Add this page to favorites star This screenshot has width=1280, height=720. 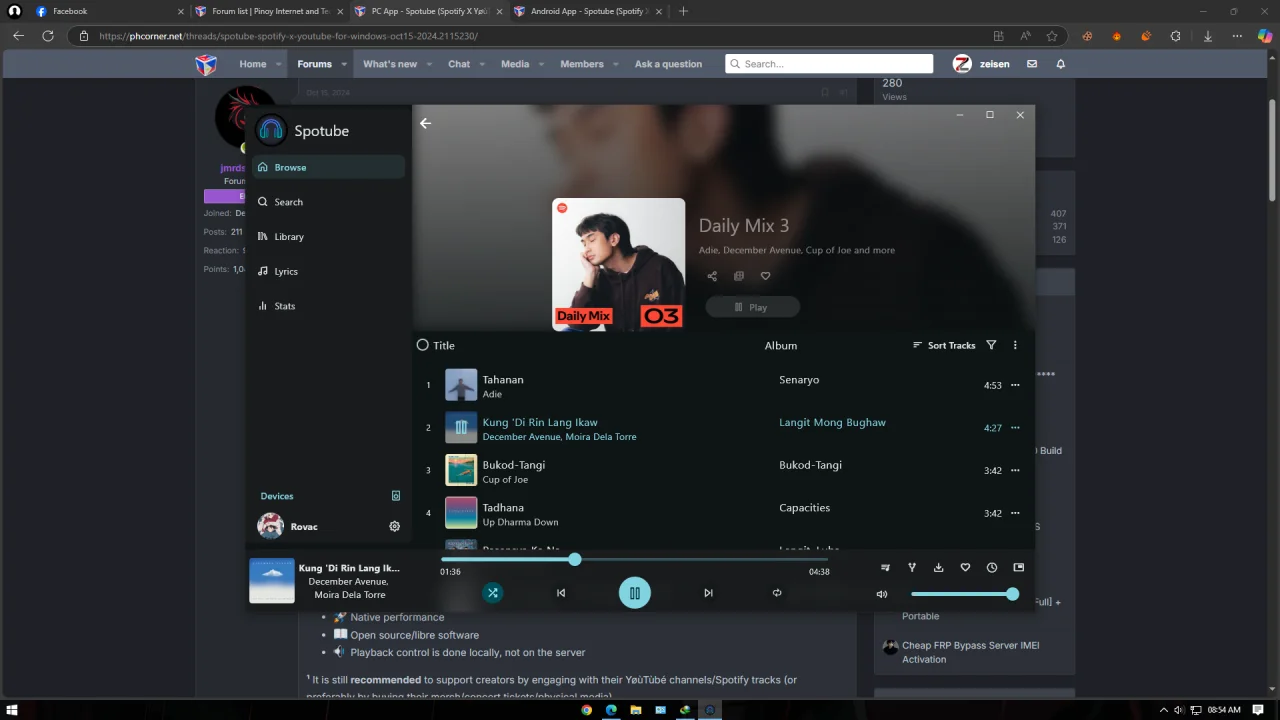coord(1052,36)
